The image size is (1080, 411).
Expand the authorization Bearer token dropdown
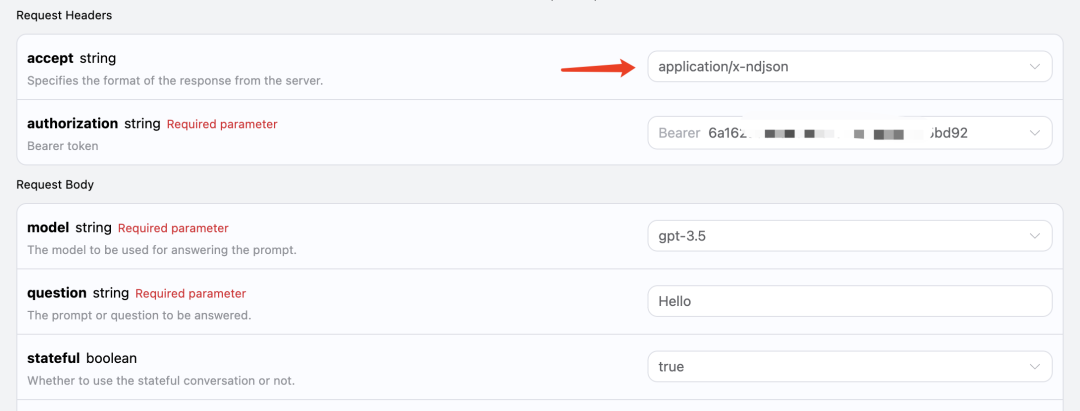point(849,133)
